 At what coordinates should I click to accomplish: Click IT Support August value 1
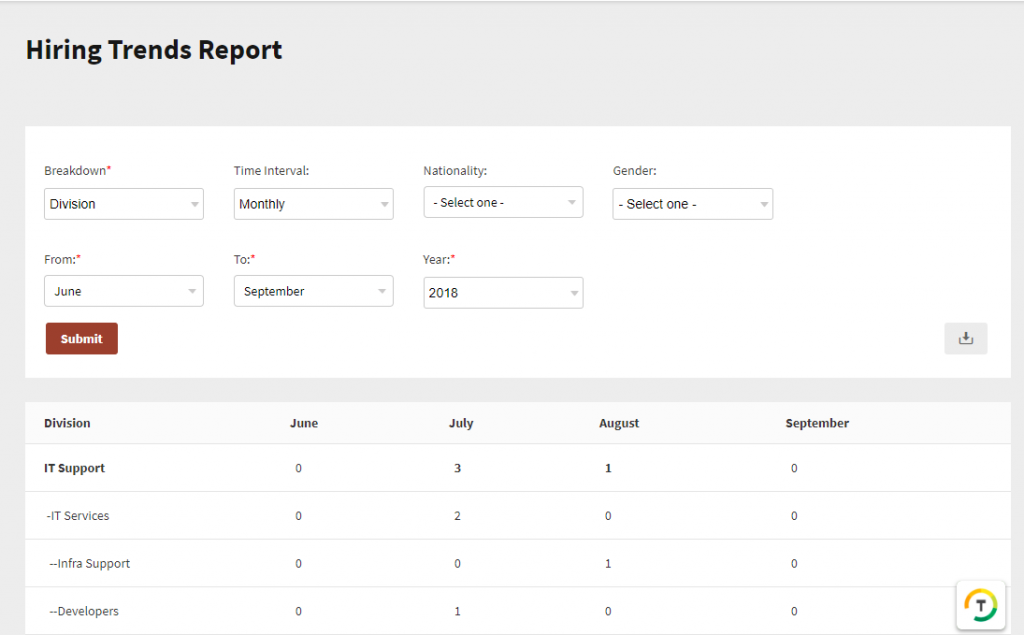coord(608,468)
